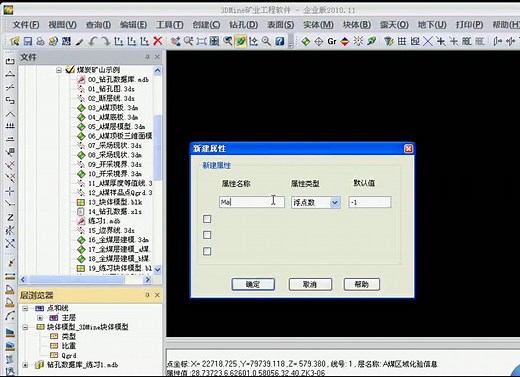Open the 属性类型 浮点数 dropdown
This screenshot has width=520, height=377.
335,202
